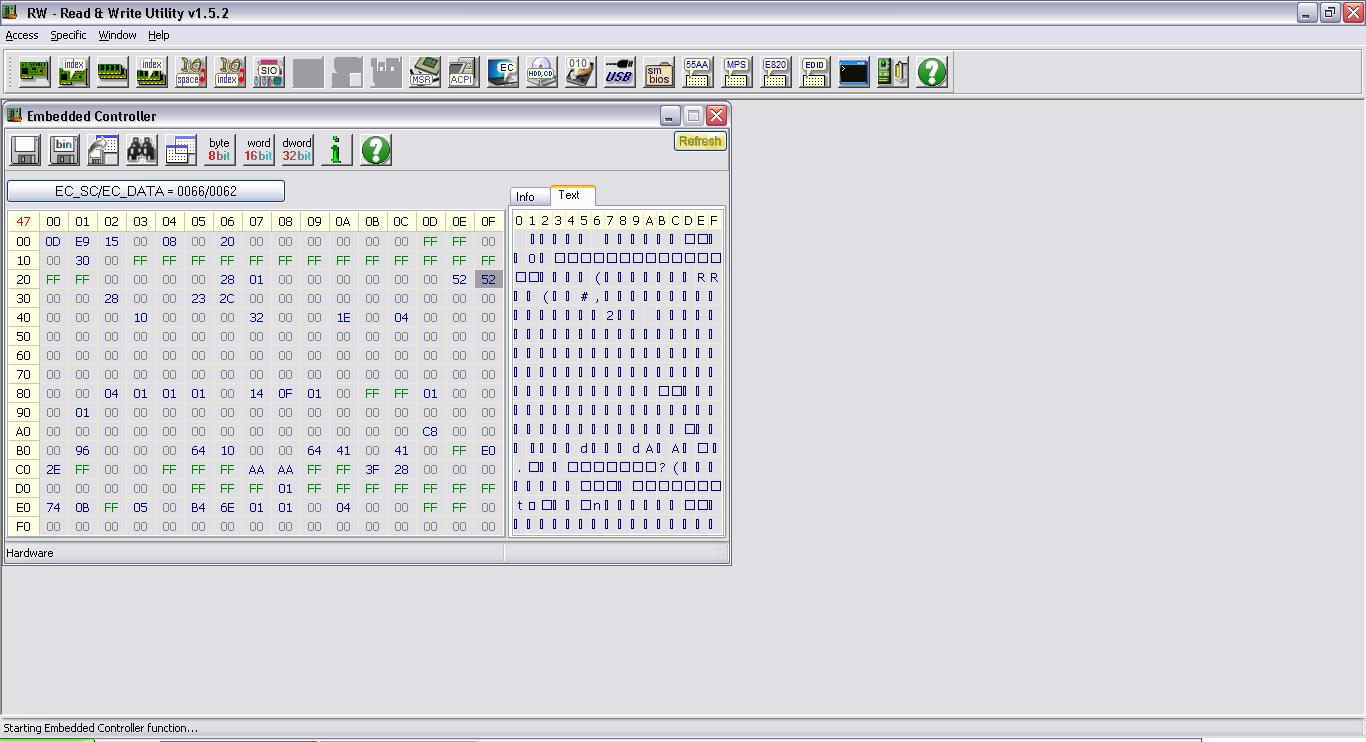1366x742 pixels.
Task: Open the command window console icon
Action: pyautogui.click(x=853, y=72)
